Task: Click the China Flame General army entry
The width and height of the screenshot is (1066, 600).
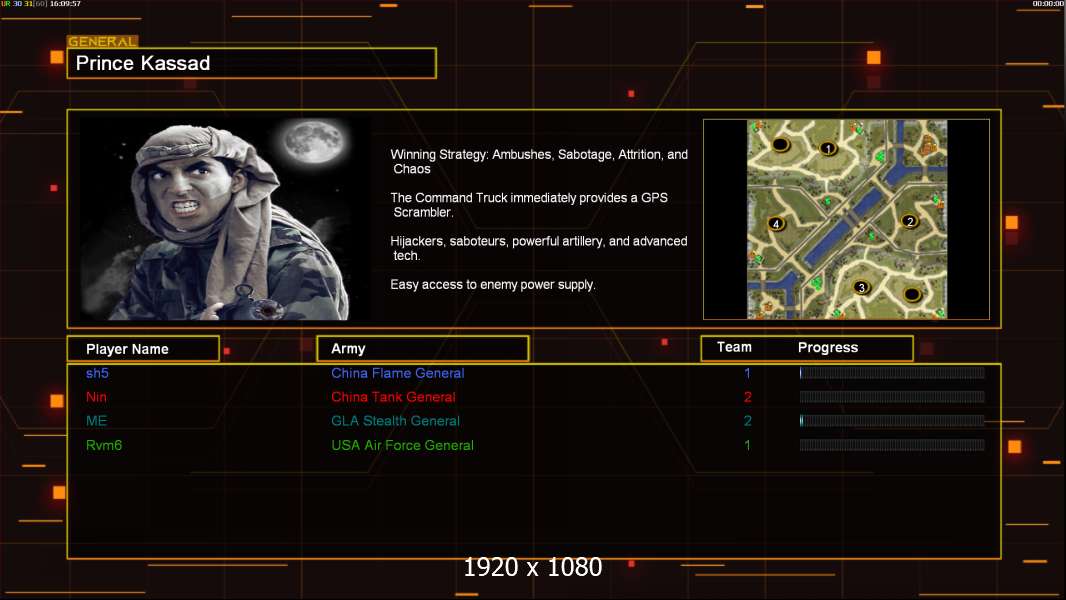Action: coord(398,373)
